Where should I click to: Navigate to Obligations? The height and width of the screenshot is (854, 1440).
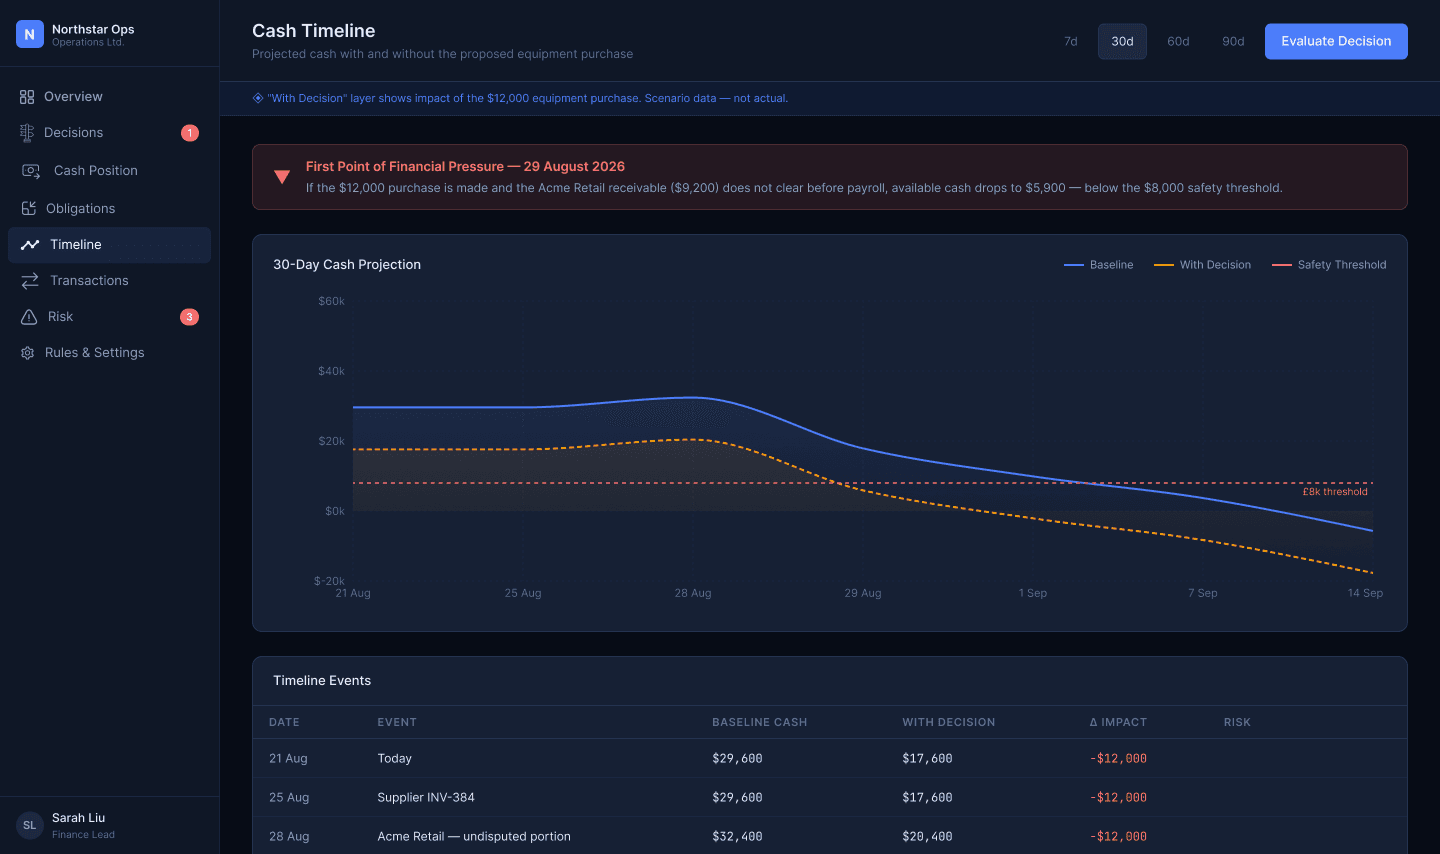pyautogui.click(x=109, y=208)
